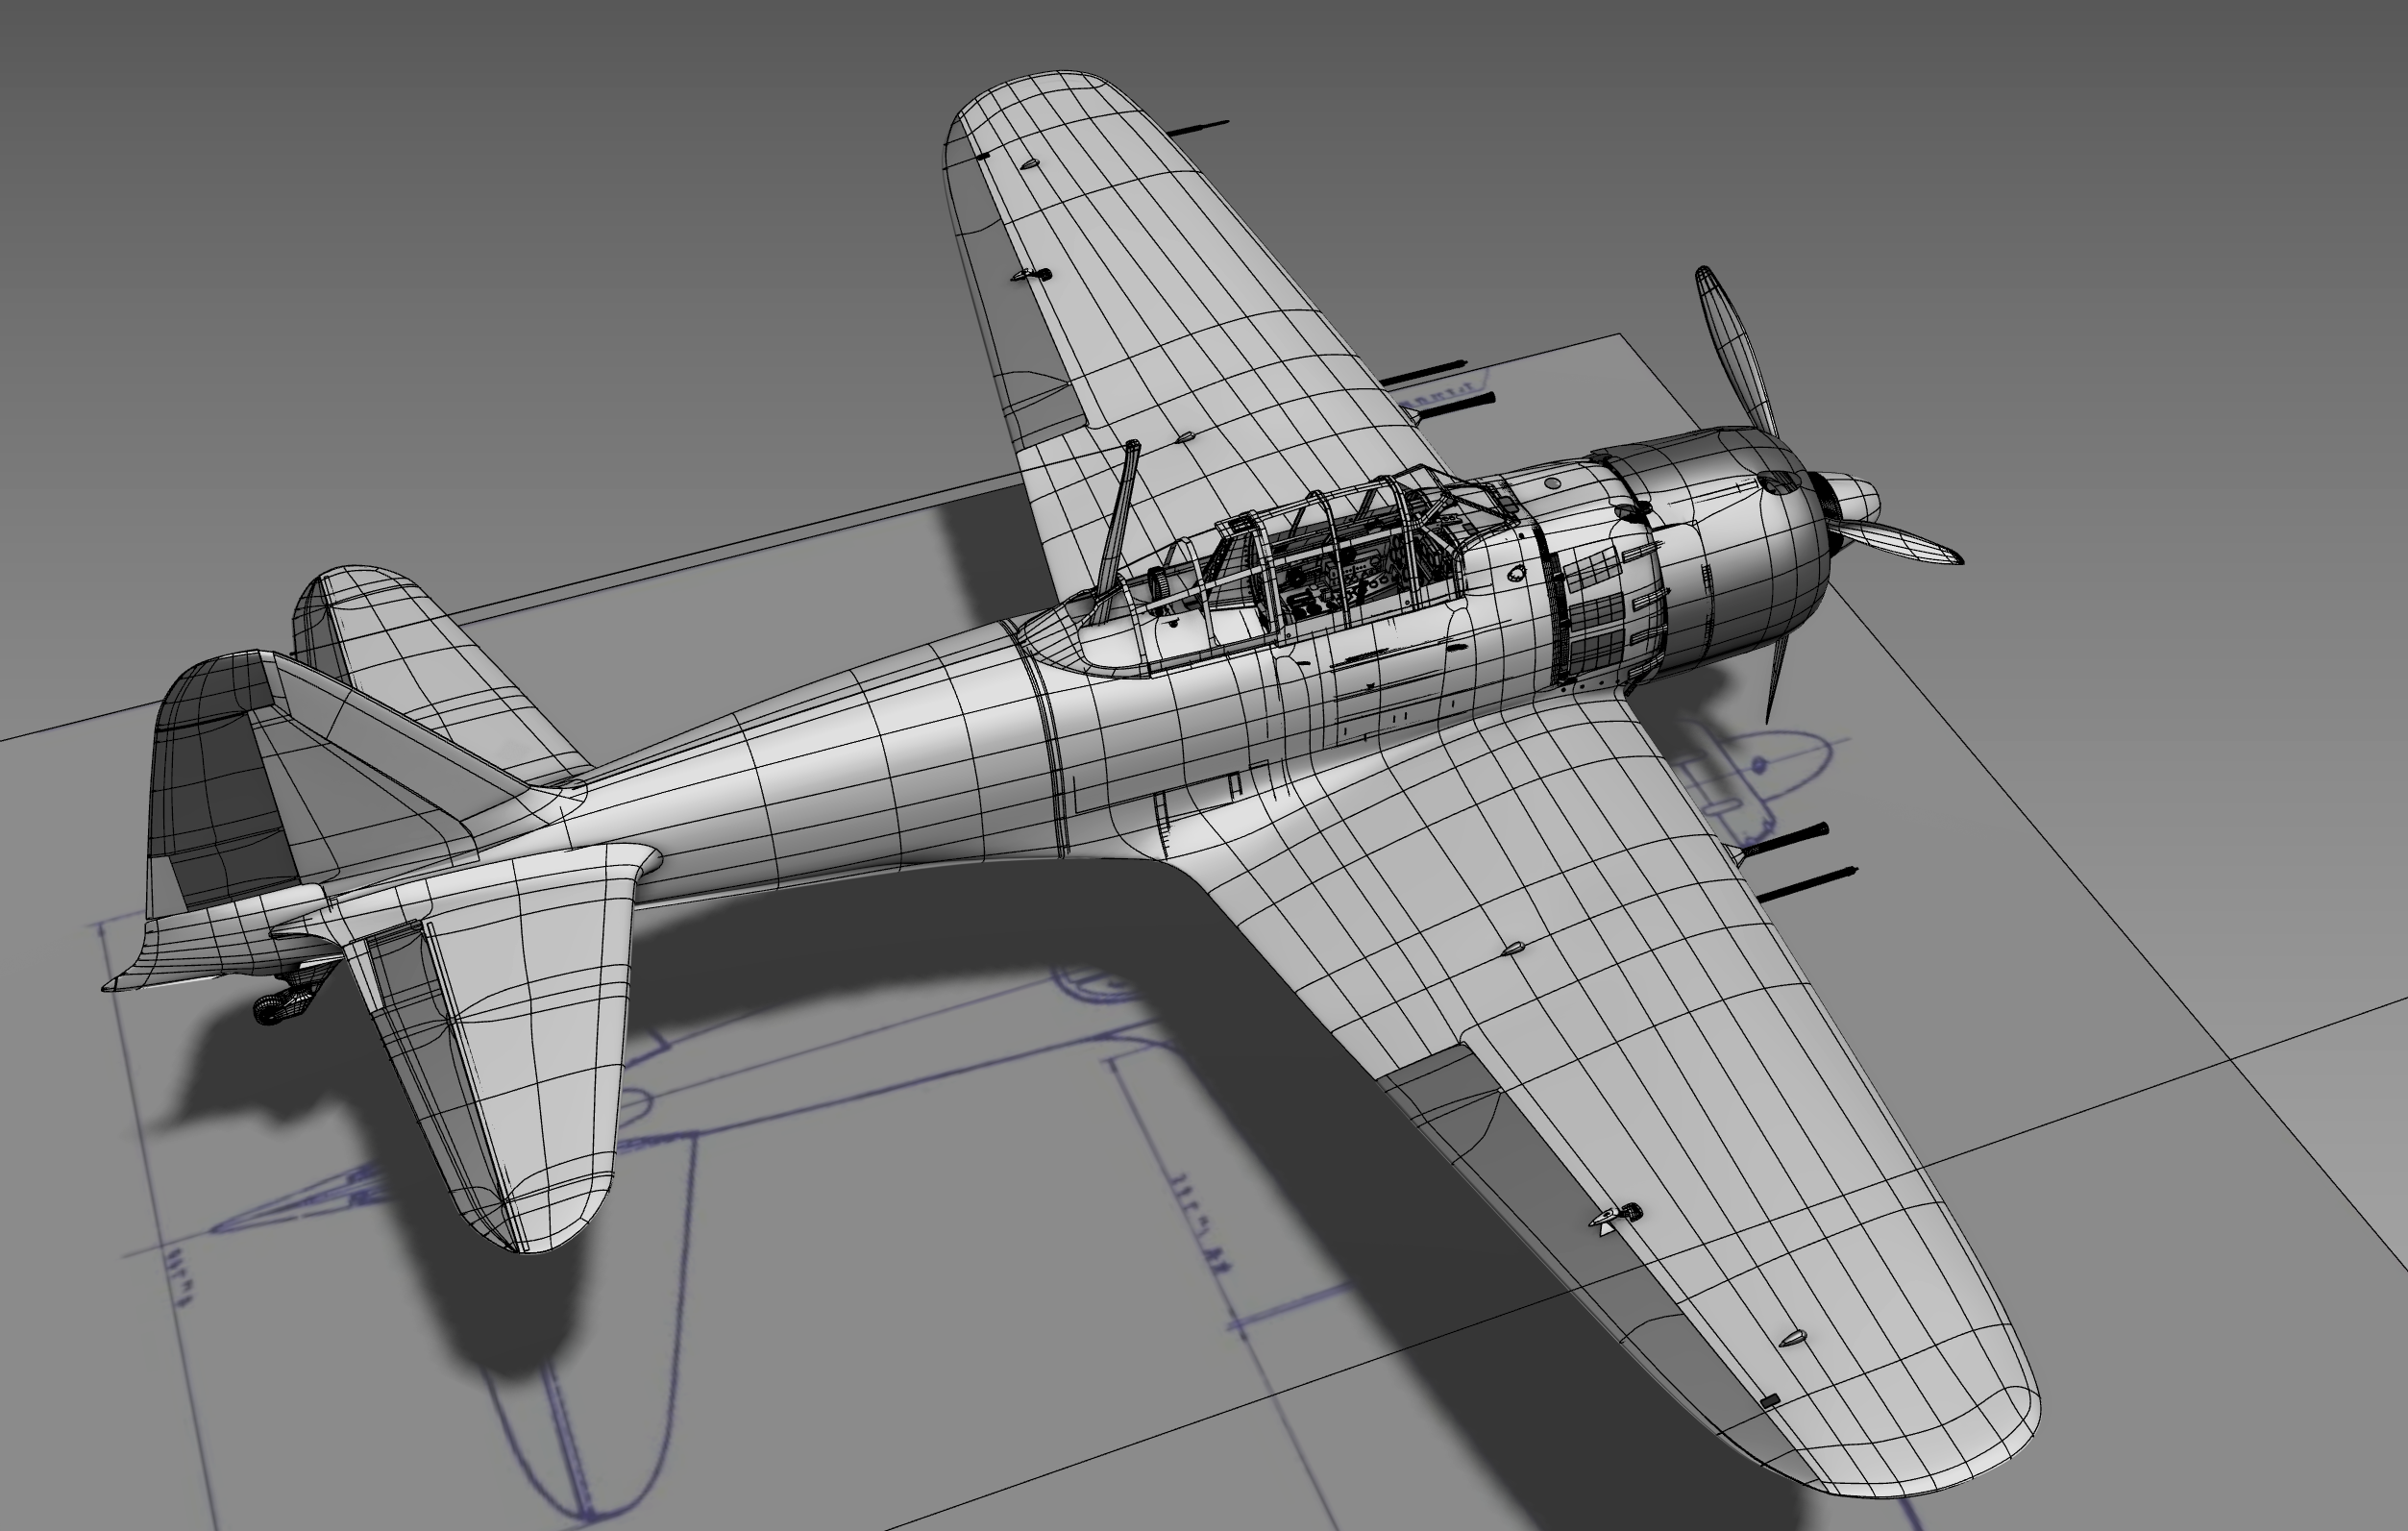Click the tail cone tip
Screen dimensions: 2408x1531
[x=112, y=985]
